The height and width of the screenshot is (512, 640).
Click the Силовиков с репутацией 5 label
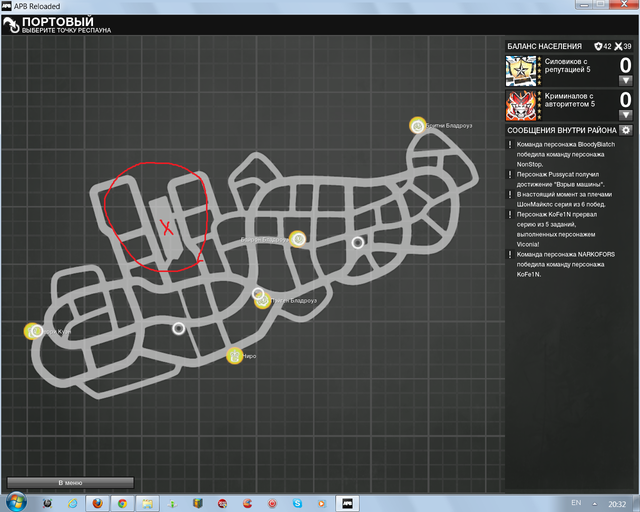[567, 65]
